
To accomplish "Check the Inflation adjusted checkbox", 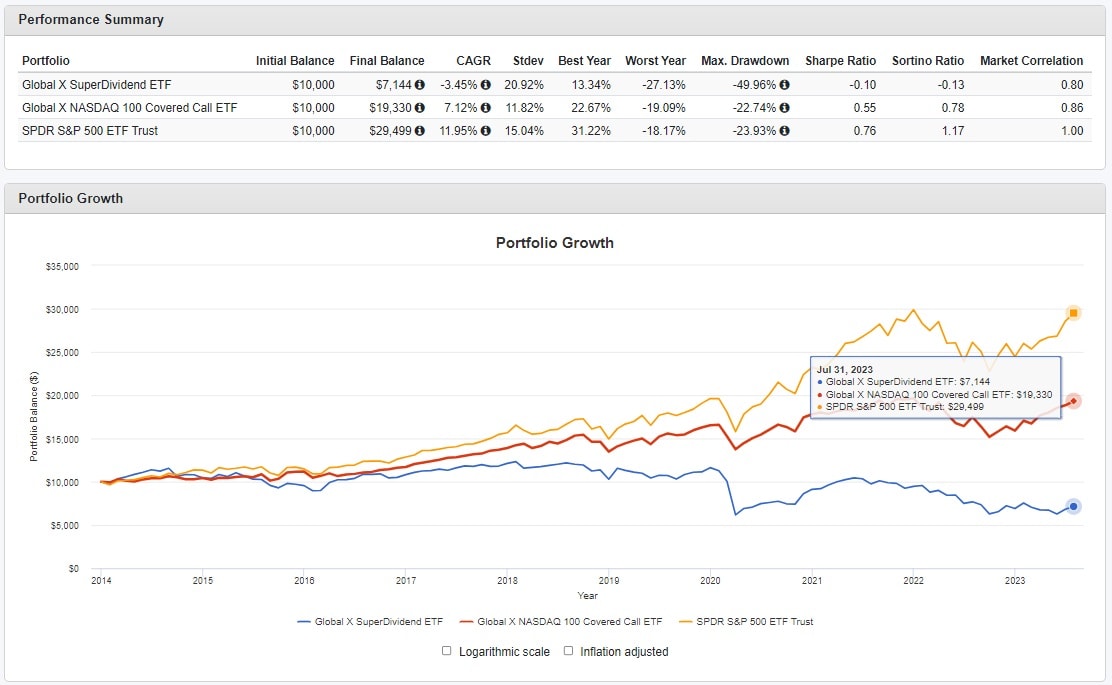I will (x=569, y=651).
